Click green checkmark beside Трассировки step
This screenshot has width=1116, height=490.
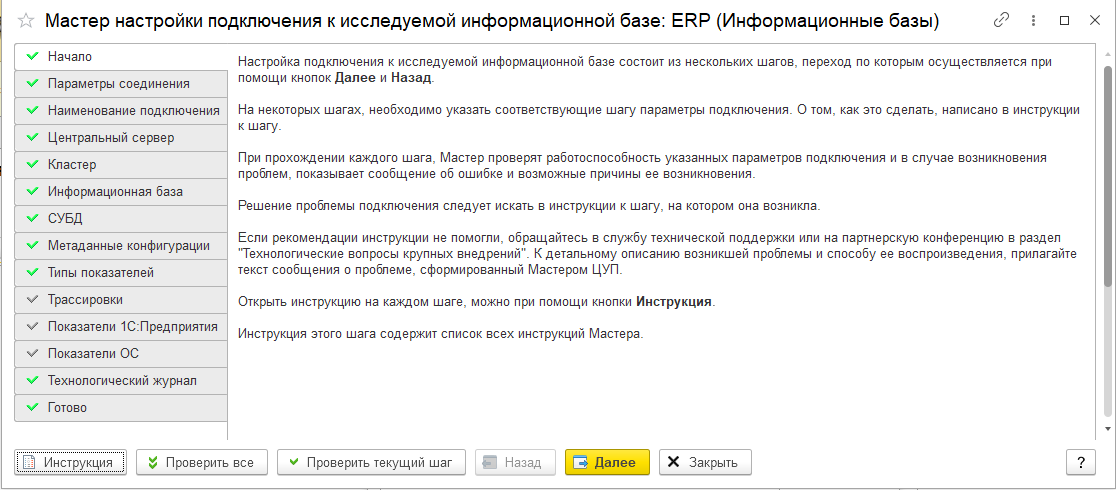pyautogui.click(x=32, y=300)
